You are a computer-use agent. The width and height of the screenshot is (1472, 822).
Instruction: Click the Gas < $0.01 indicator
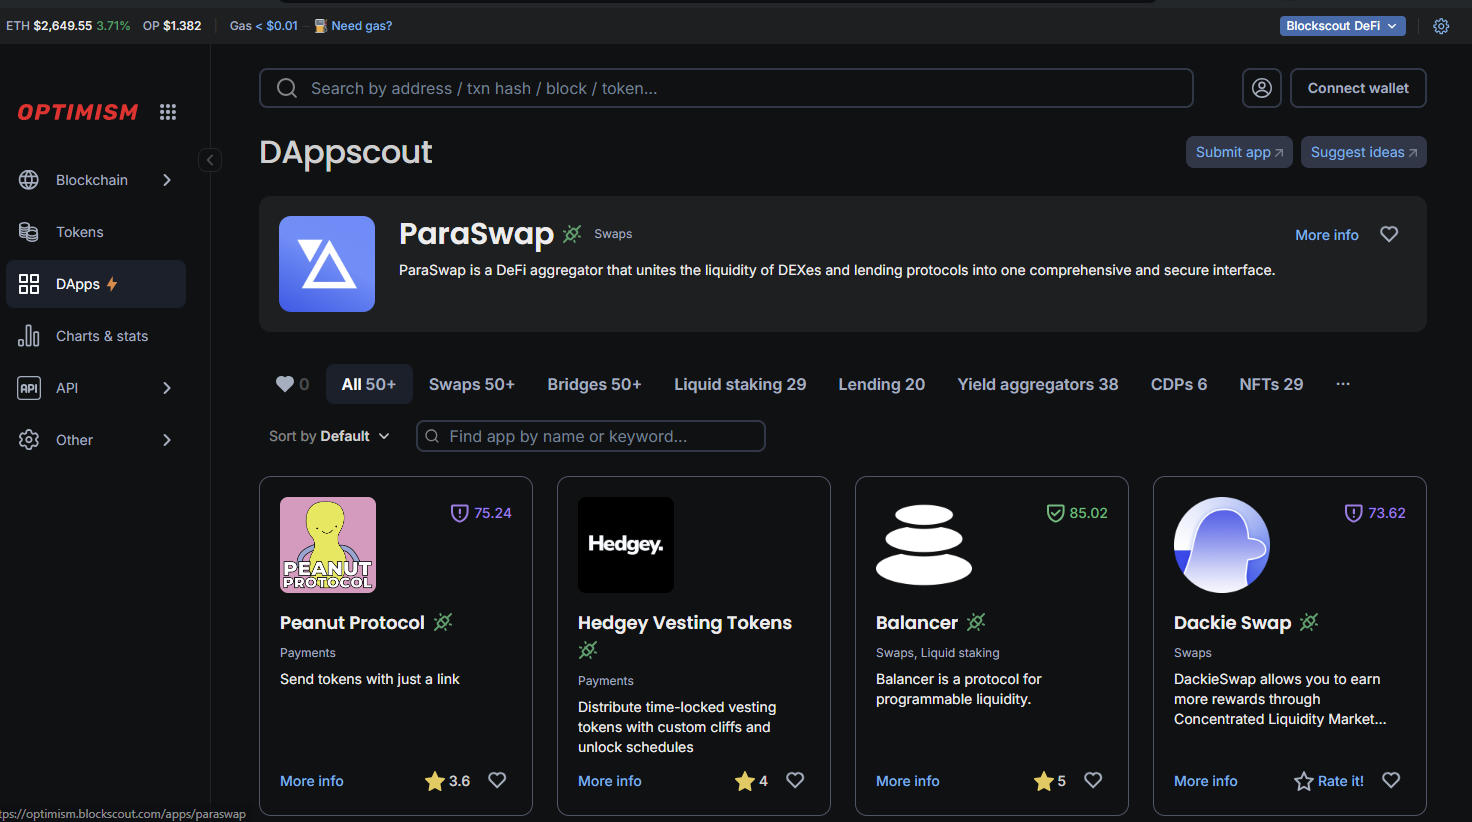pos(264,26)
